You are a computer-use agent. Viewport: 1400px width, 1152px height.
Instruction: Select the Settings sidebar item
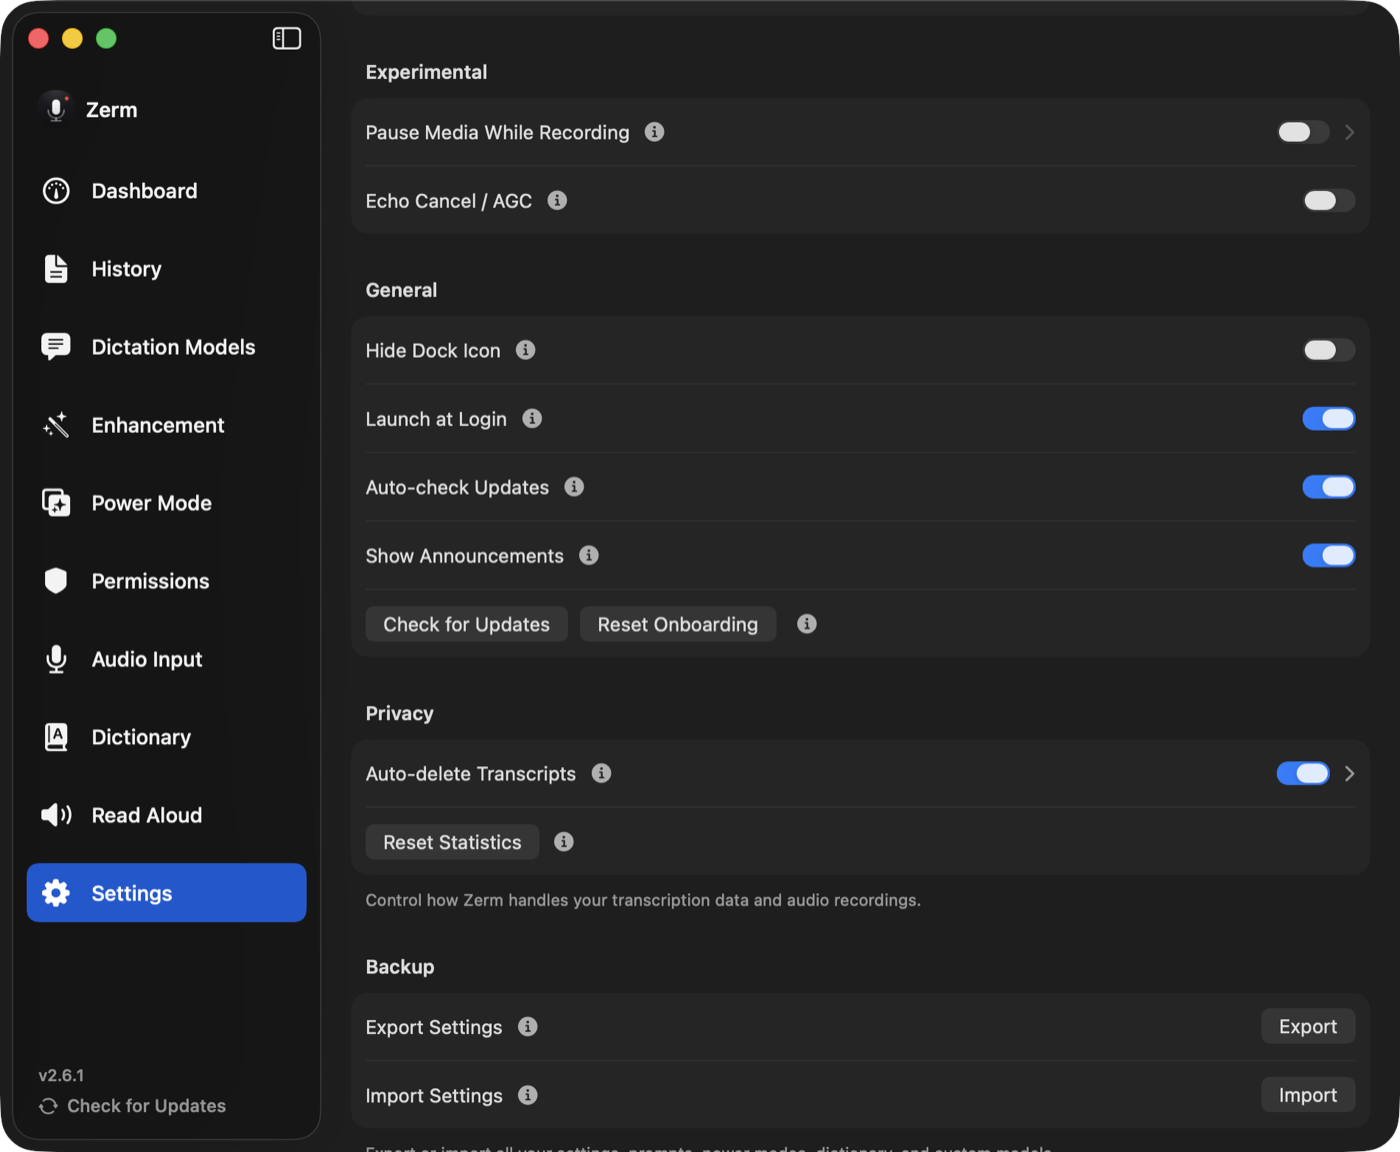(x=167, y=893)
